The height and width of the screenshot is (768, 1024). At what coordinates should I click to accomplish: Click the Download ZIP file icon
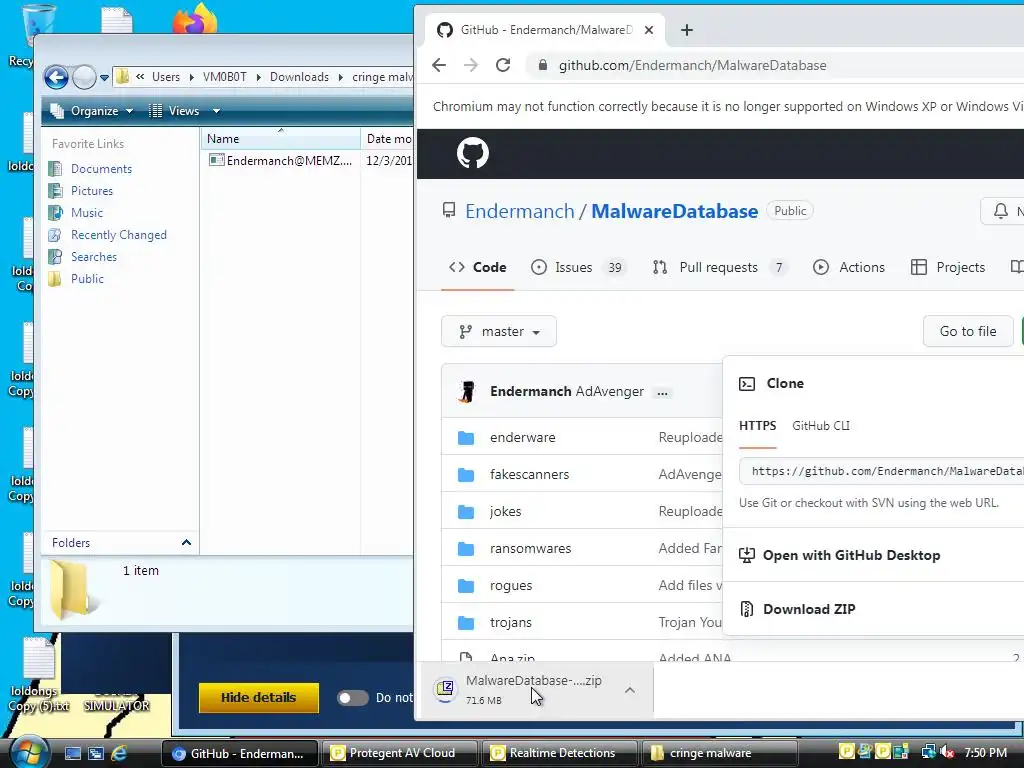coord(746,609)
